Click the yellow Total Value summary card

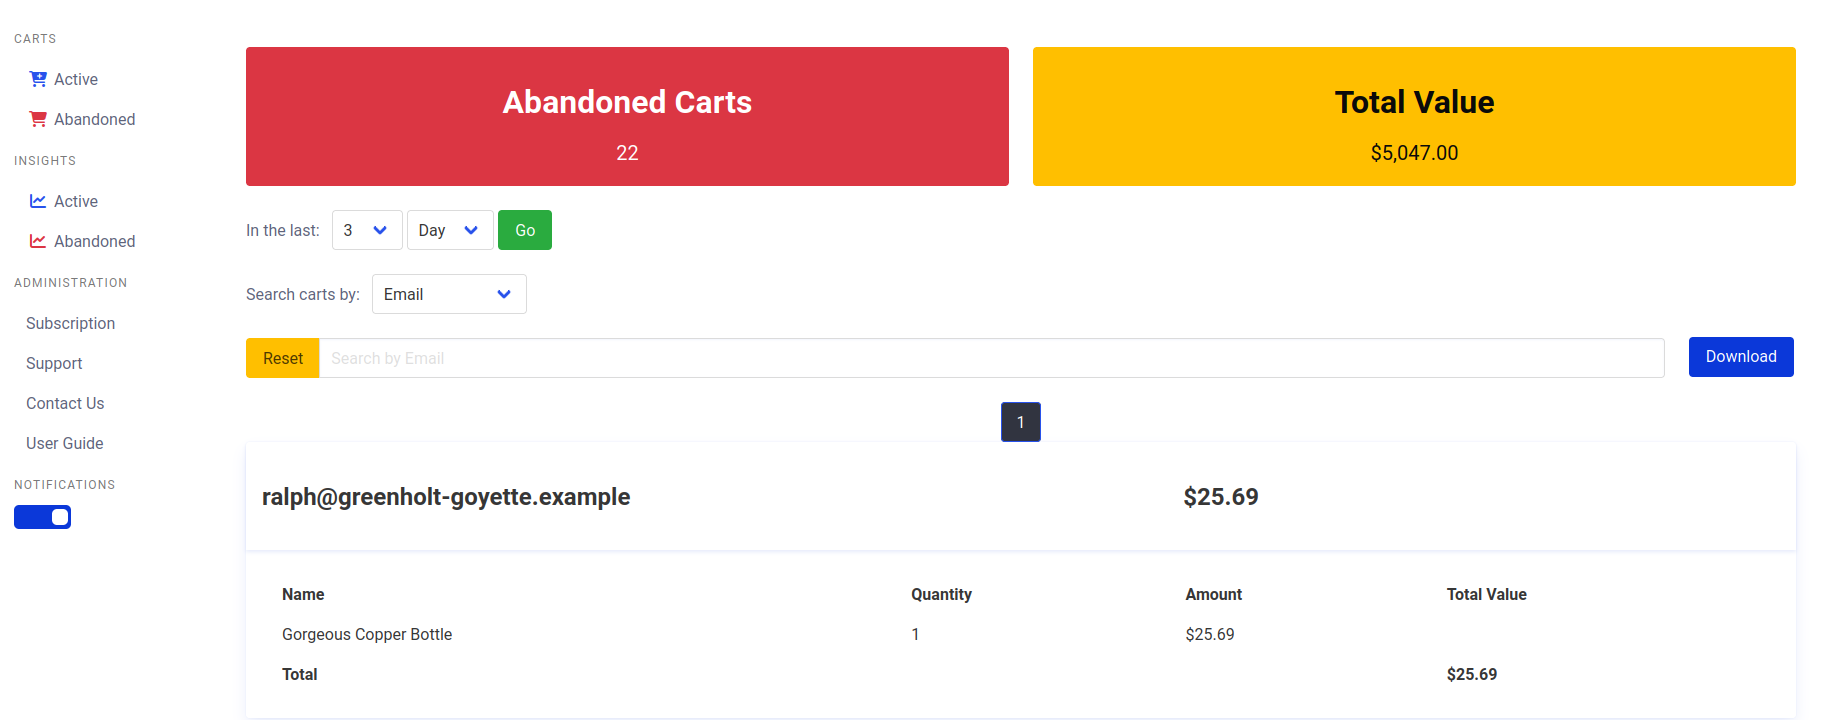(1414, 116)
